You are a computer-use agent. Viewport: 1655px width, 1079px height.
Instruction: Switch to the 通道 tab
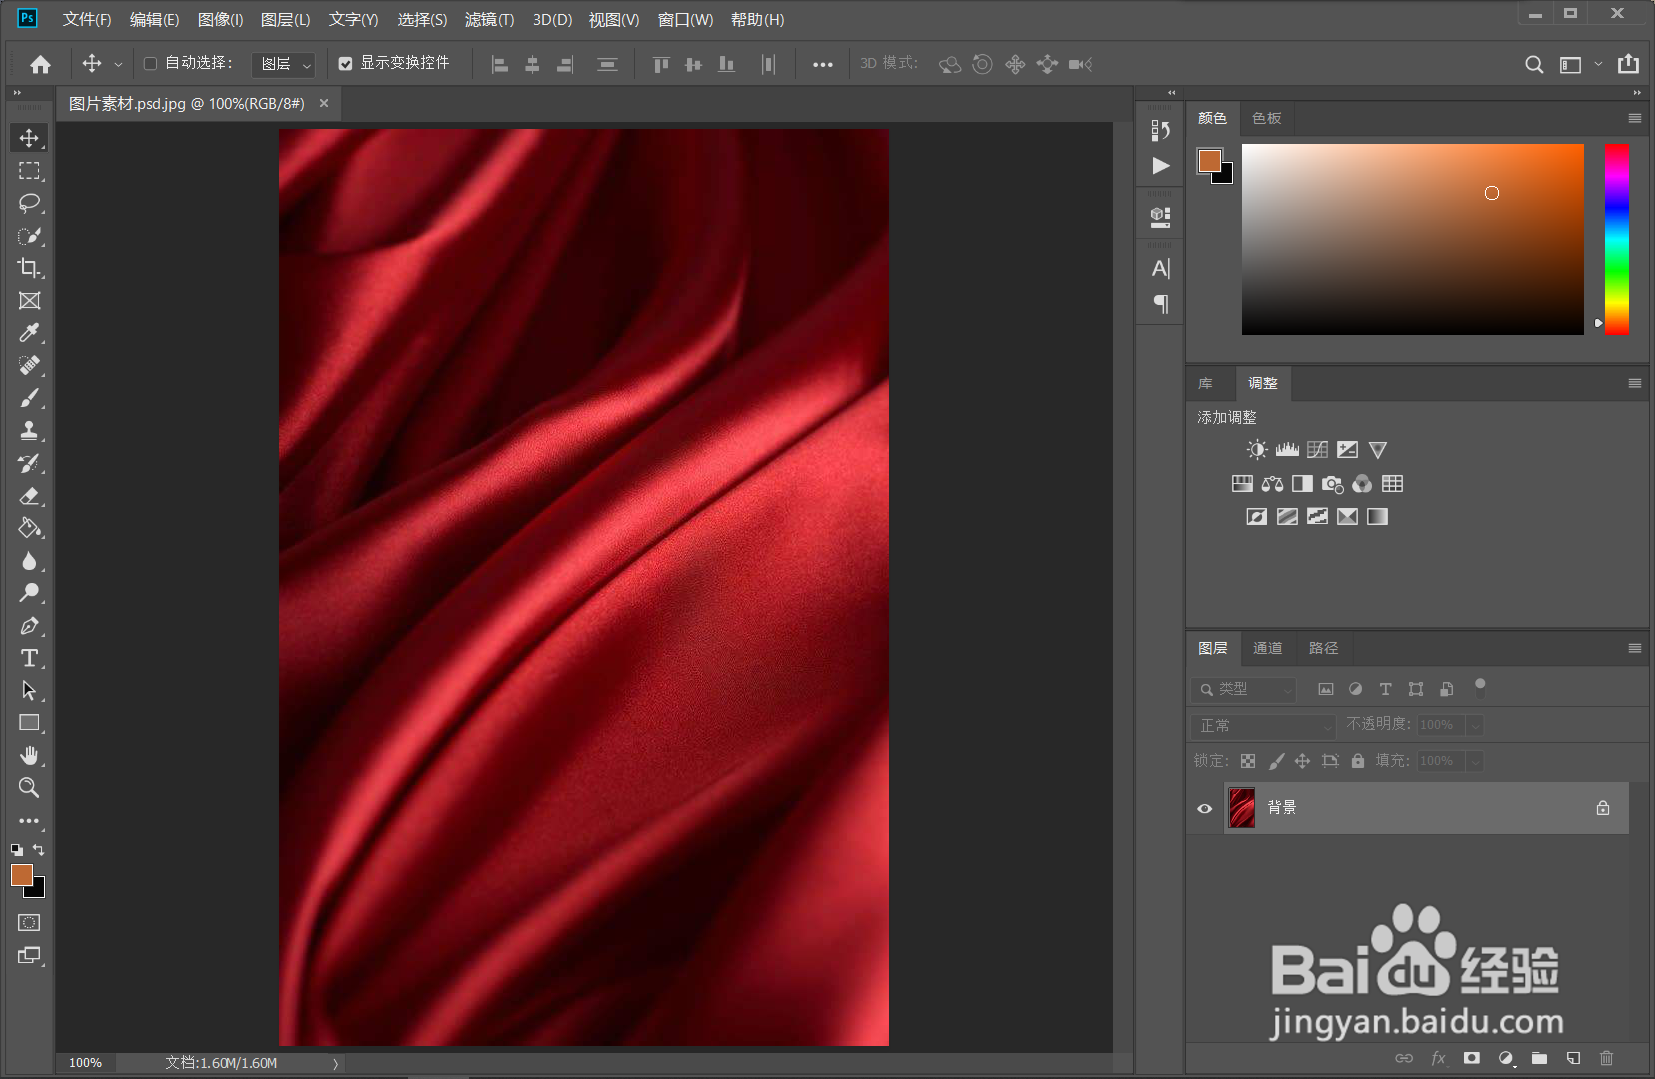click(x=1267, y=648)
